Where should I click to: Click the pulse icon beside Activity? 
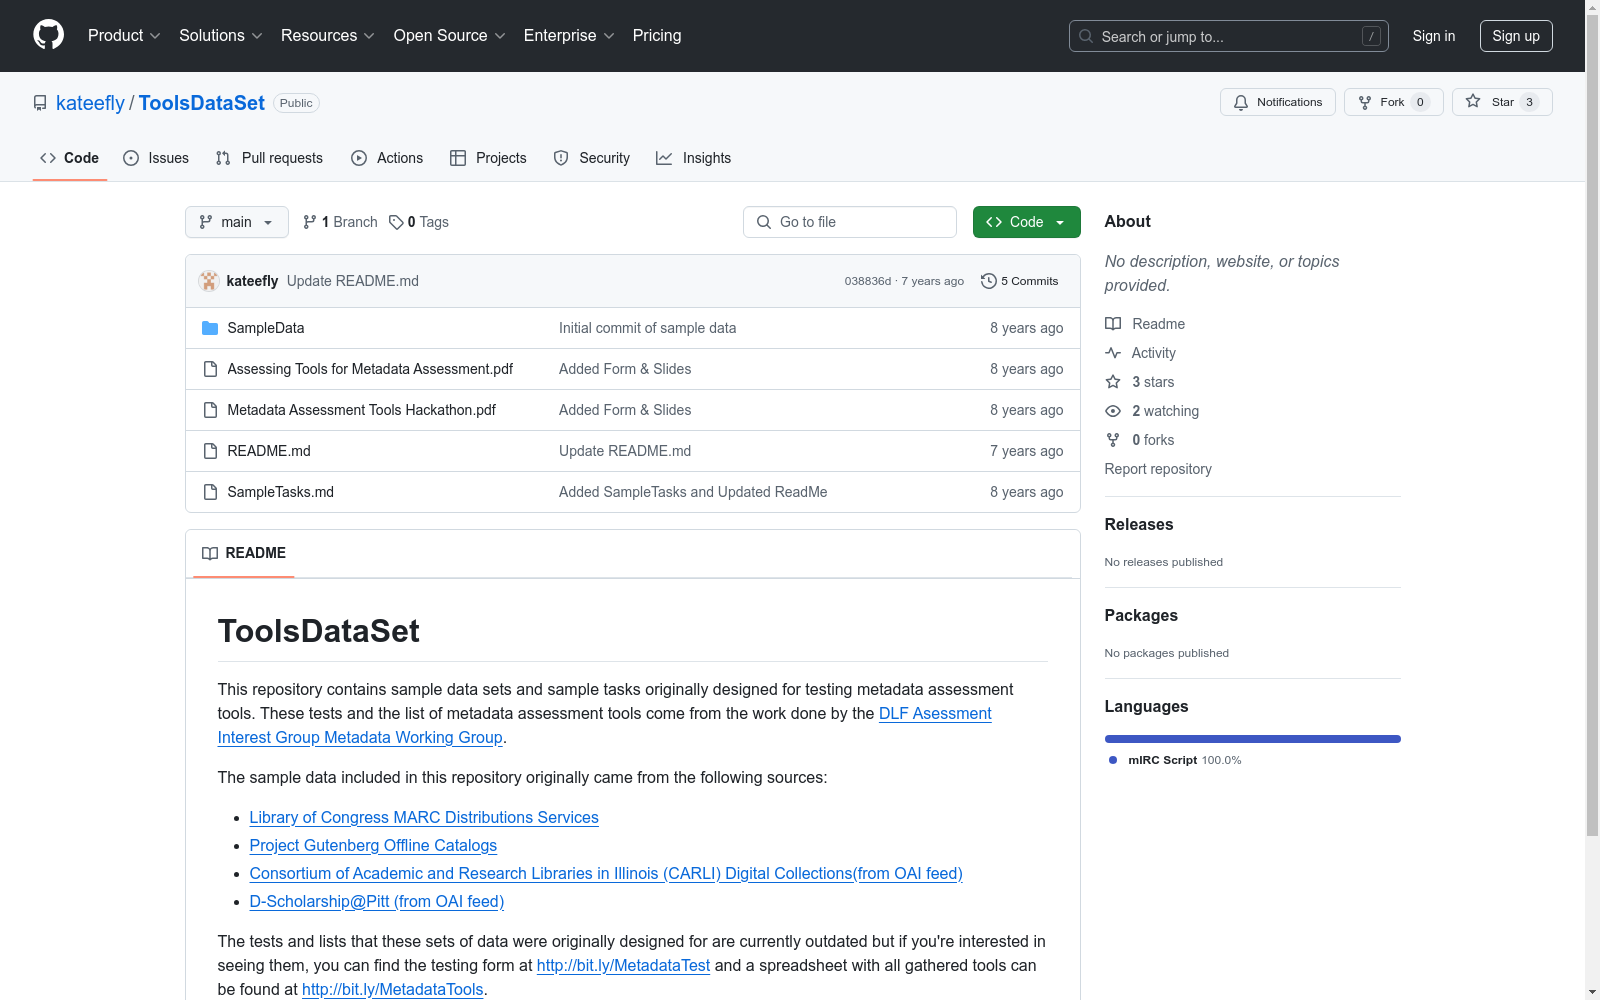[x=1113, y=353]
